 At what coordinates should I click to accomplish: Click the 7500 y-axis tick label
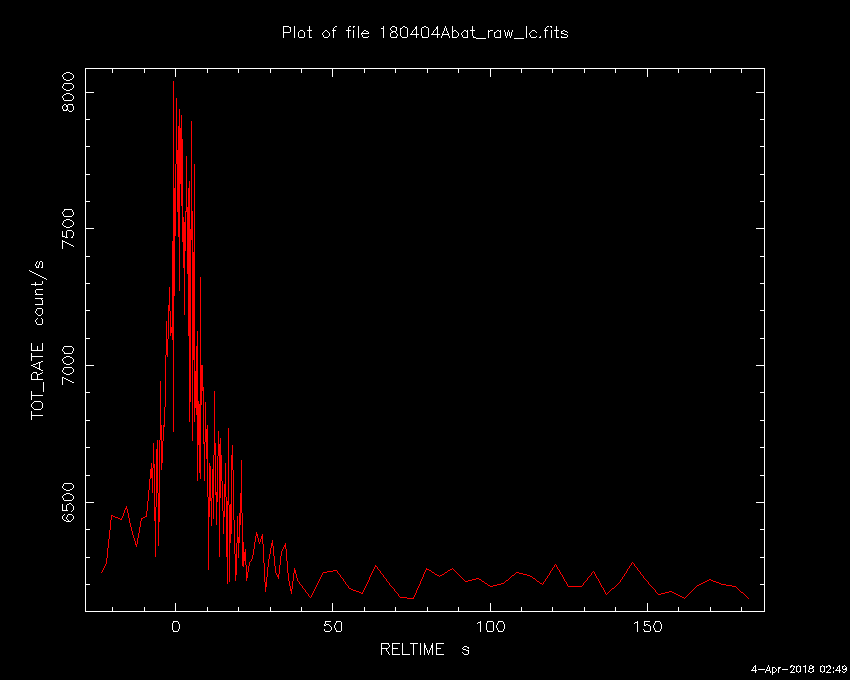pyautogui.click(x=68, y=229)
